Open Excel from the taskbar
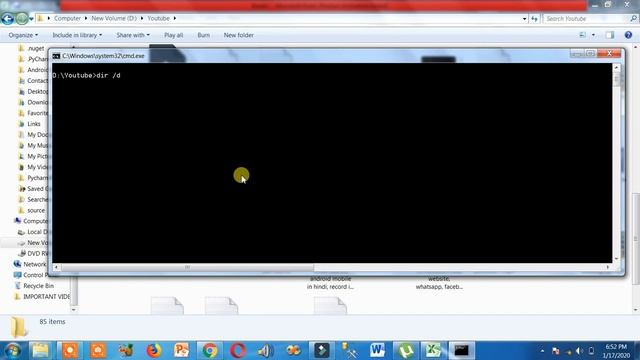640x360 pixels. [433, 351]
